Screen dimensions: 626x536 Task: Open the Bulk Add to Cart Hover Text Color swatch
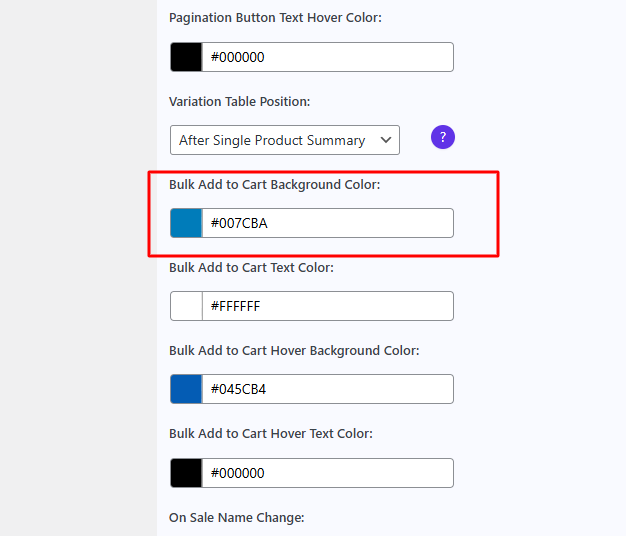click(186, 473)
